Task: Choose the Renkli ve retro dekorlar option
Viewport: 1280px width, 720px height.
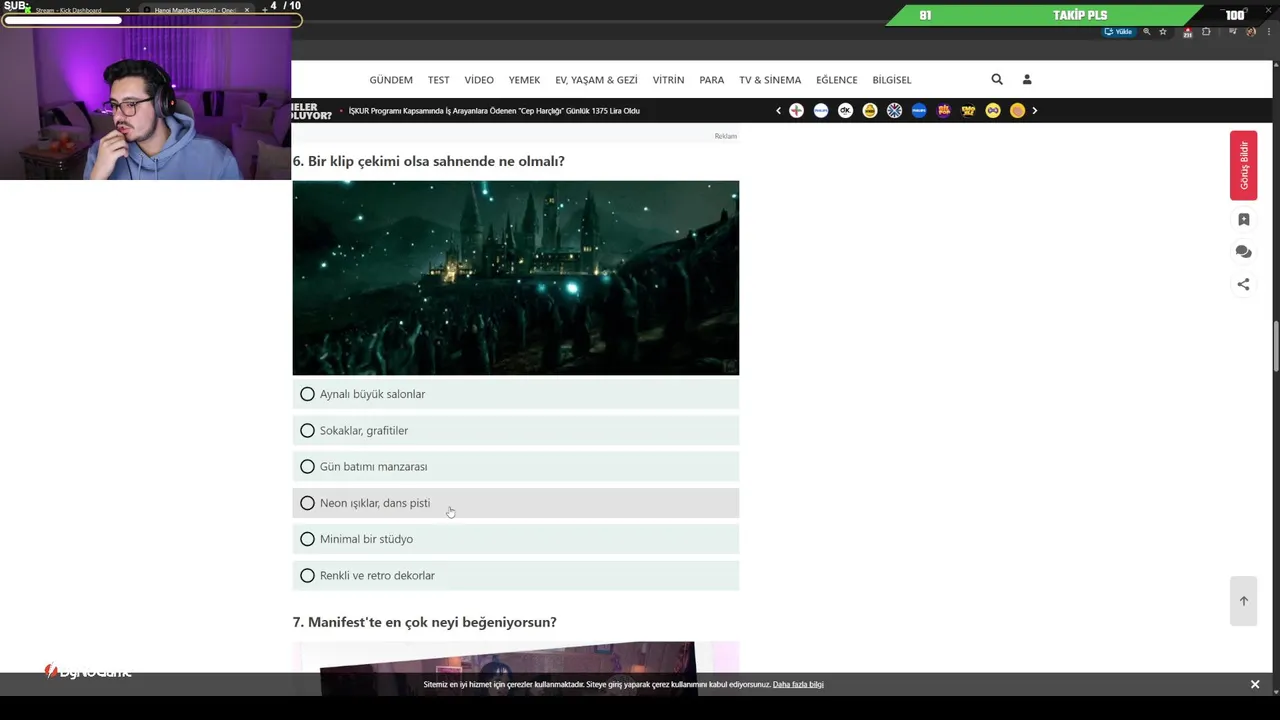Action: 515,575
